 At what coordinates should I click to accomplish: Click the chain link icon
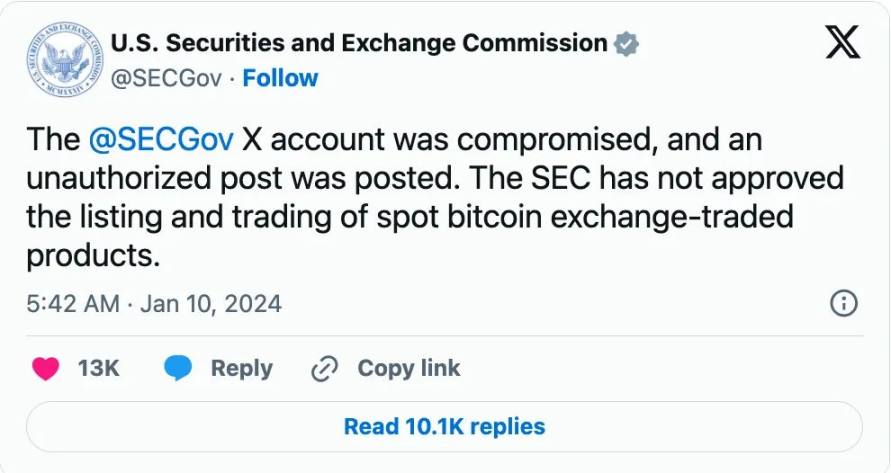[325, 369]
